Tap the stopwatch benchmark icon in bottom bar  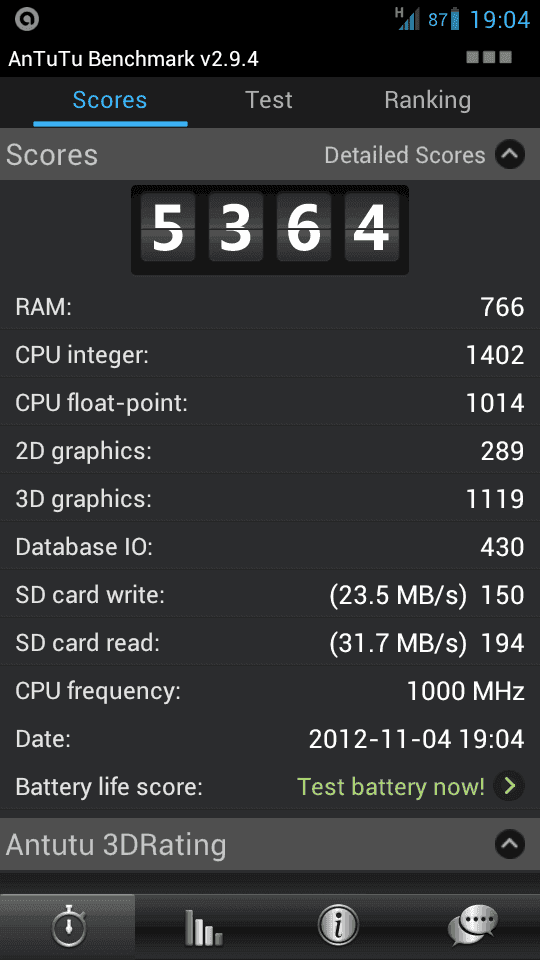pos(67,926)
